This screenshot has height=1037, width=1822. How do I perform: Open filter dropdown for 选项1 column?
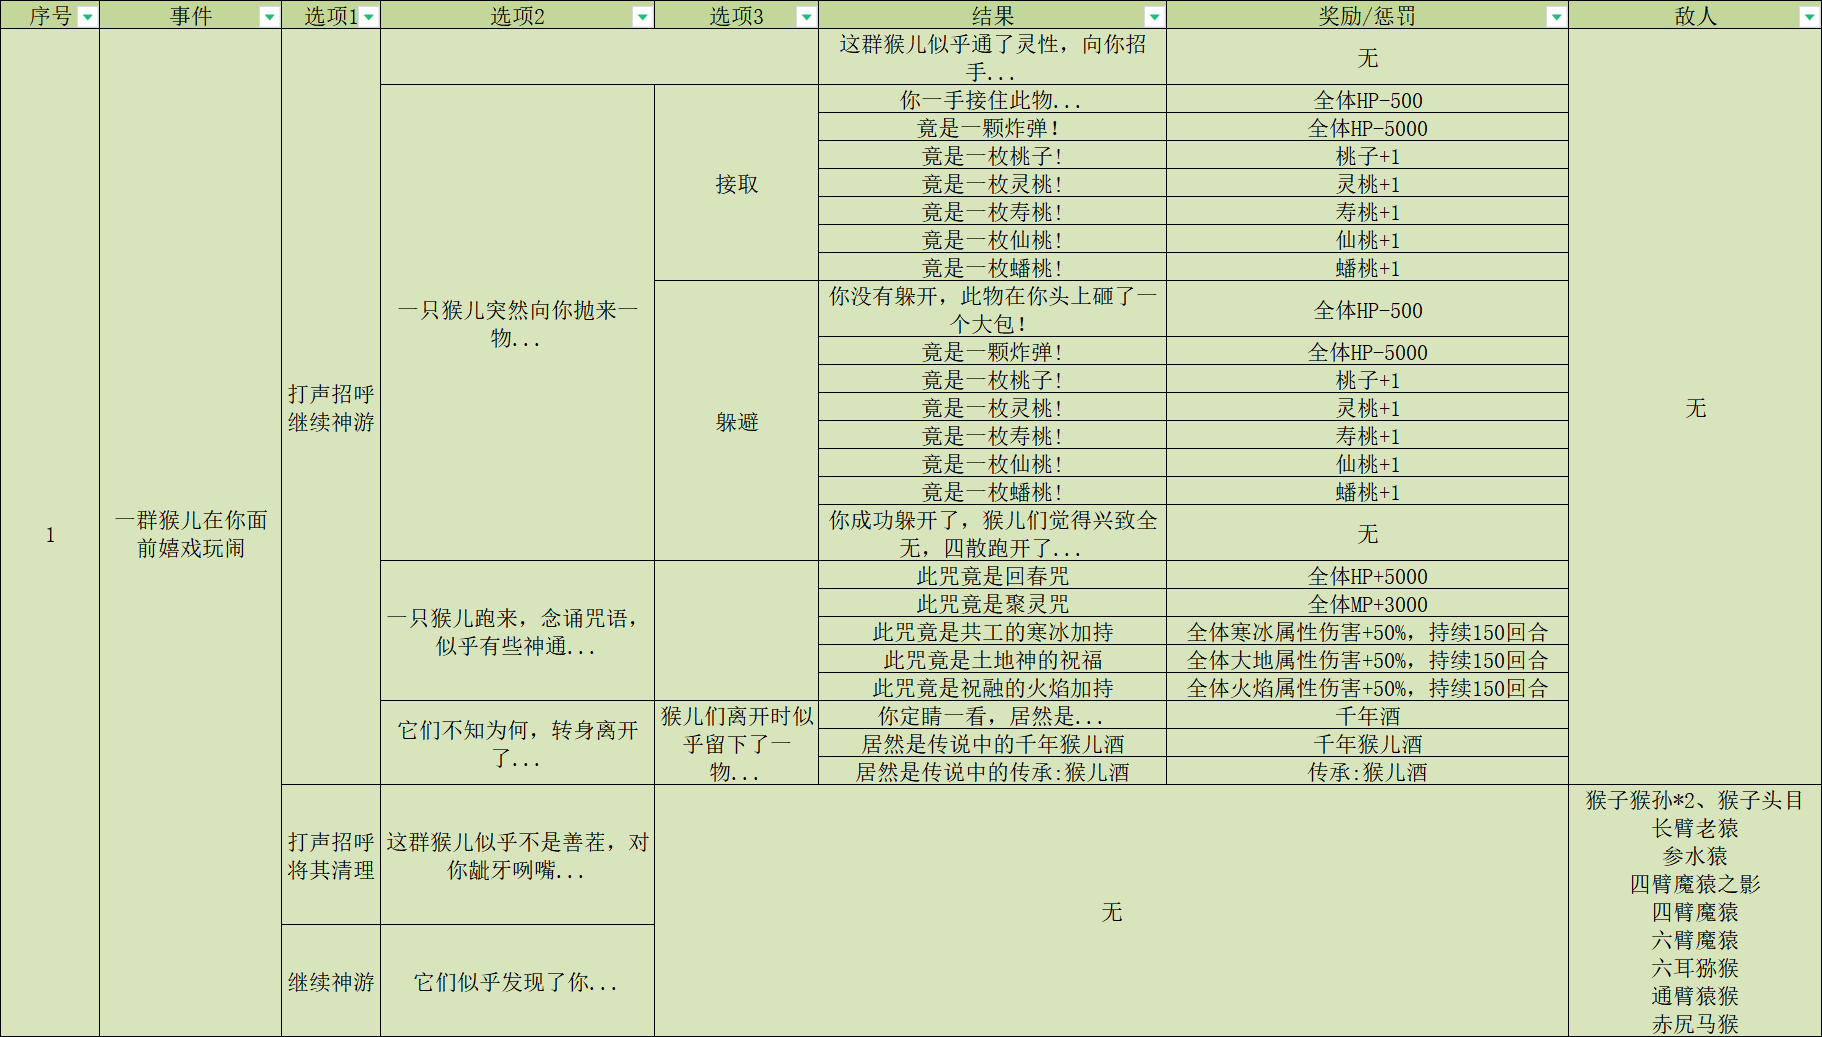tap(369, 17)
